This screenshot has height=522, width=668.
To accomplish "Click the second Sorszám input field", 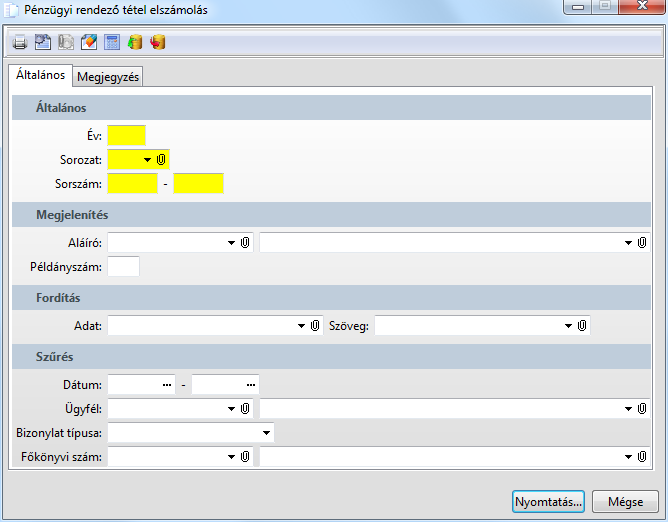I will click(x=199, y=184).
